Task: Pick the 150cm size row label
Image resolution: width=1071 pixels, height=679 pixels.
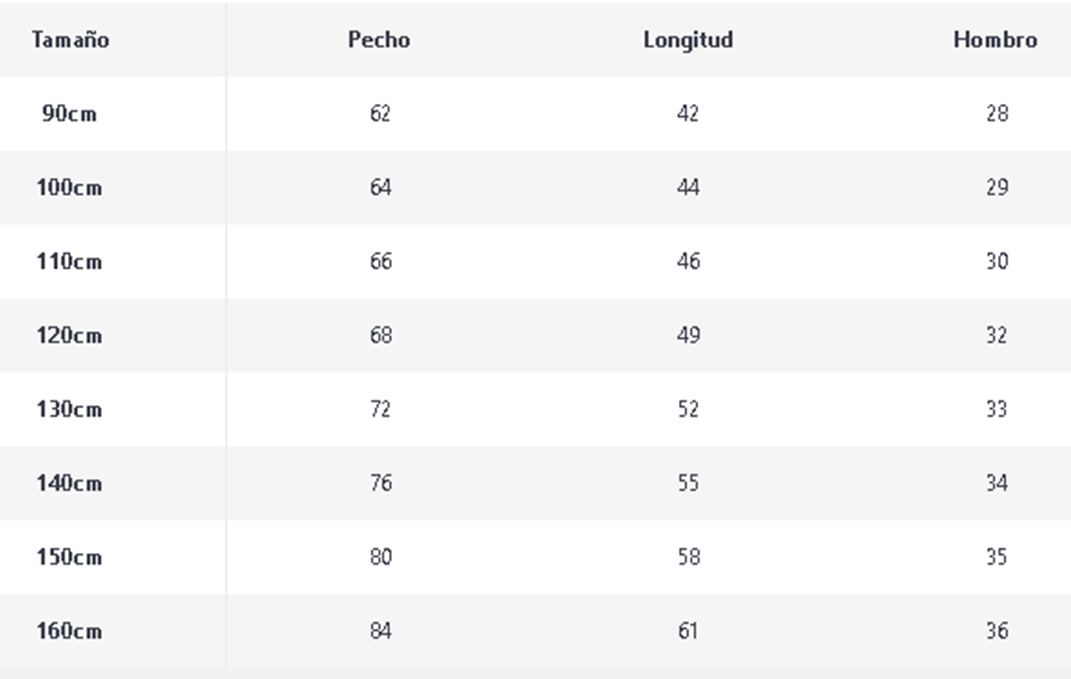Action: (69, 557)
